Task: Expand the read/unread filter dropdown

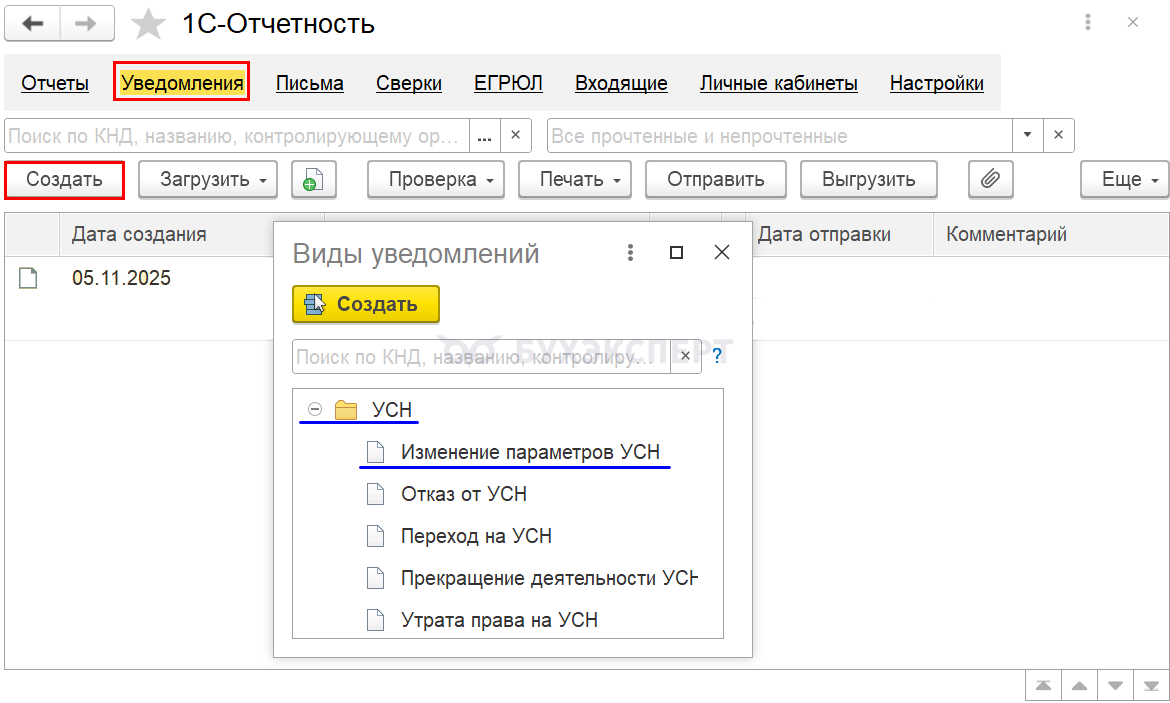Action: click(x=1027, y=135)
